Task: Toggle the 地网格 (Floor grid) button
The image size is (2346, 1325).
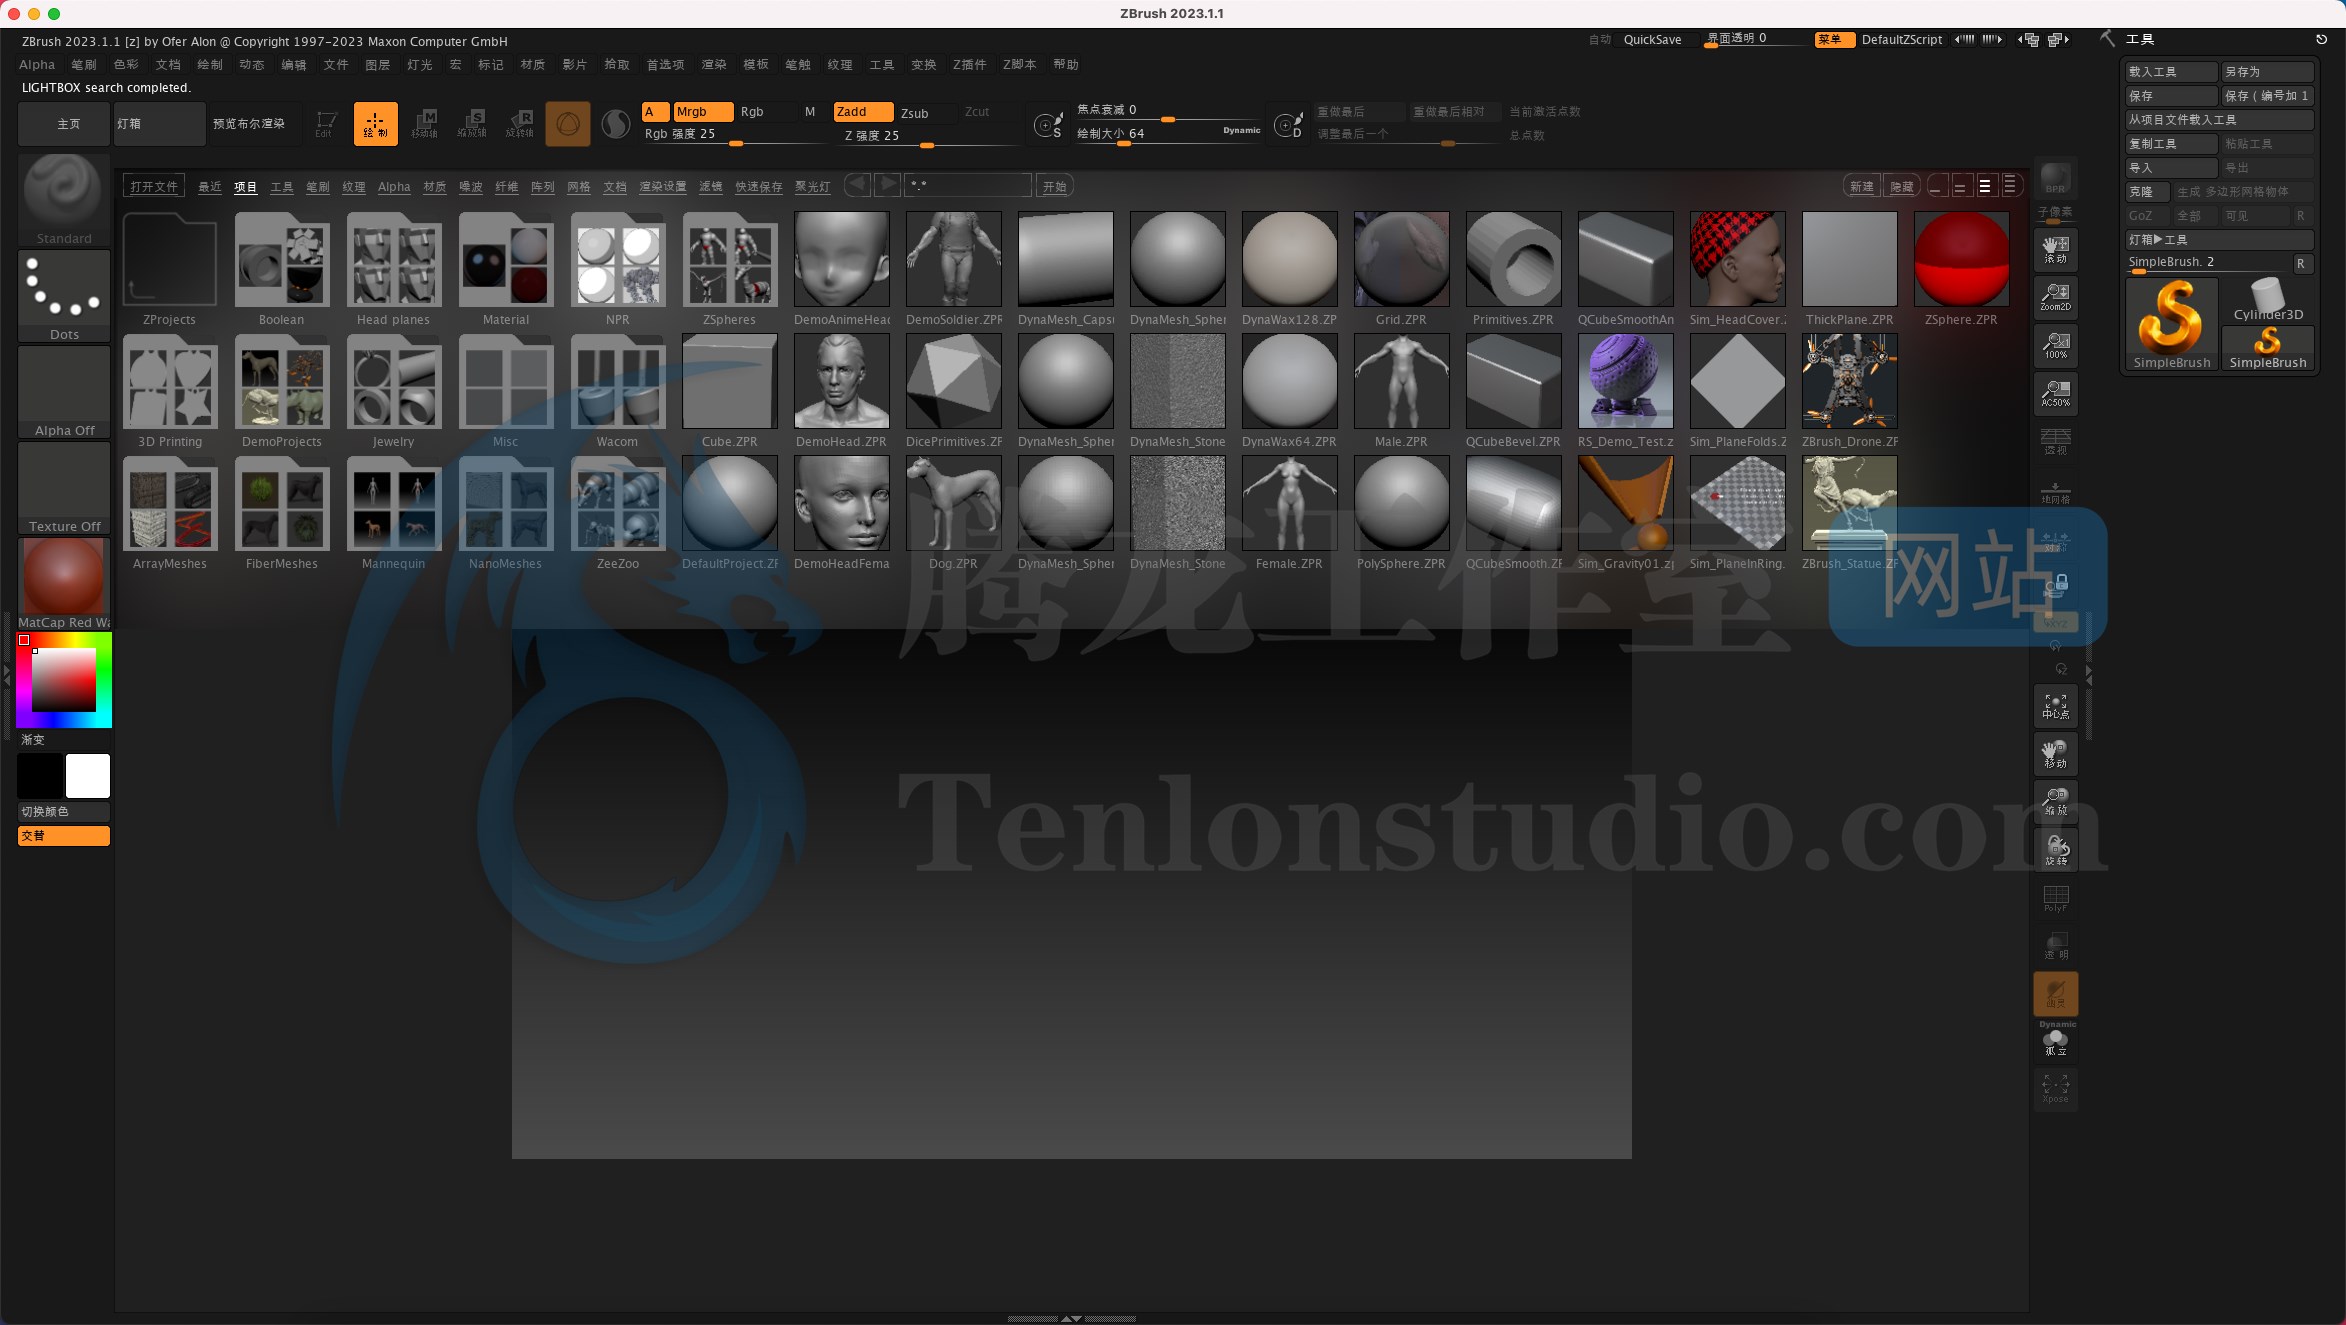Action: tap(2055, 490)
